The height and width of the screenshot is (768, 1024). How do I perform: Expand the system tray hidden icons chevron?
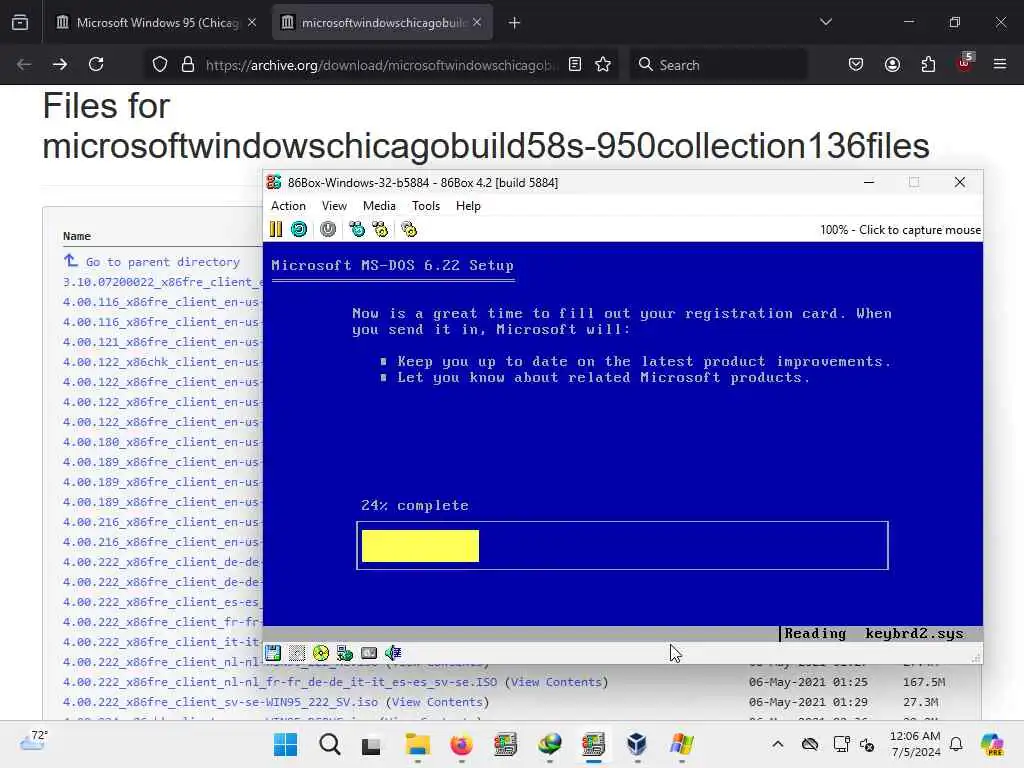(x=778, y=744)
